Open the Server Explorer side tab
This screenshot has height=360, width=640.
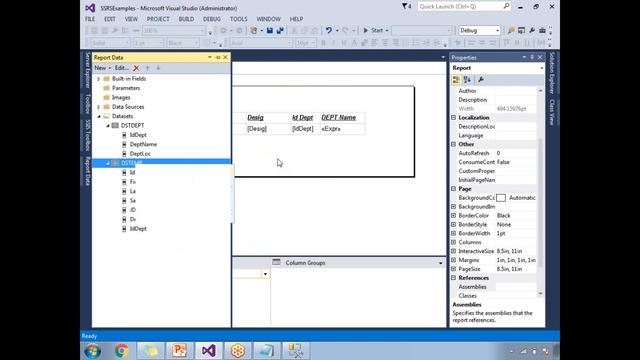pos(87,70)
